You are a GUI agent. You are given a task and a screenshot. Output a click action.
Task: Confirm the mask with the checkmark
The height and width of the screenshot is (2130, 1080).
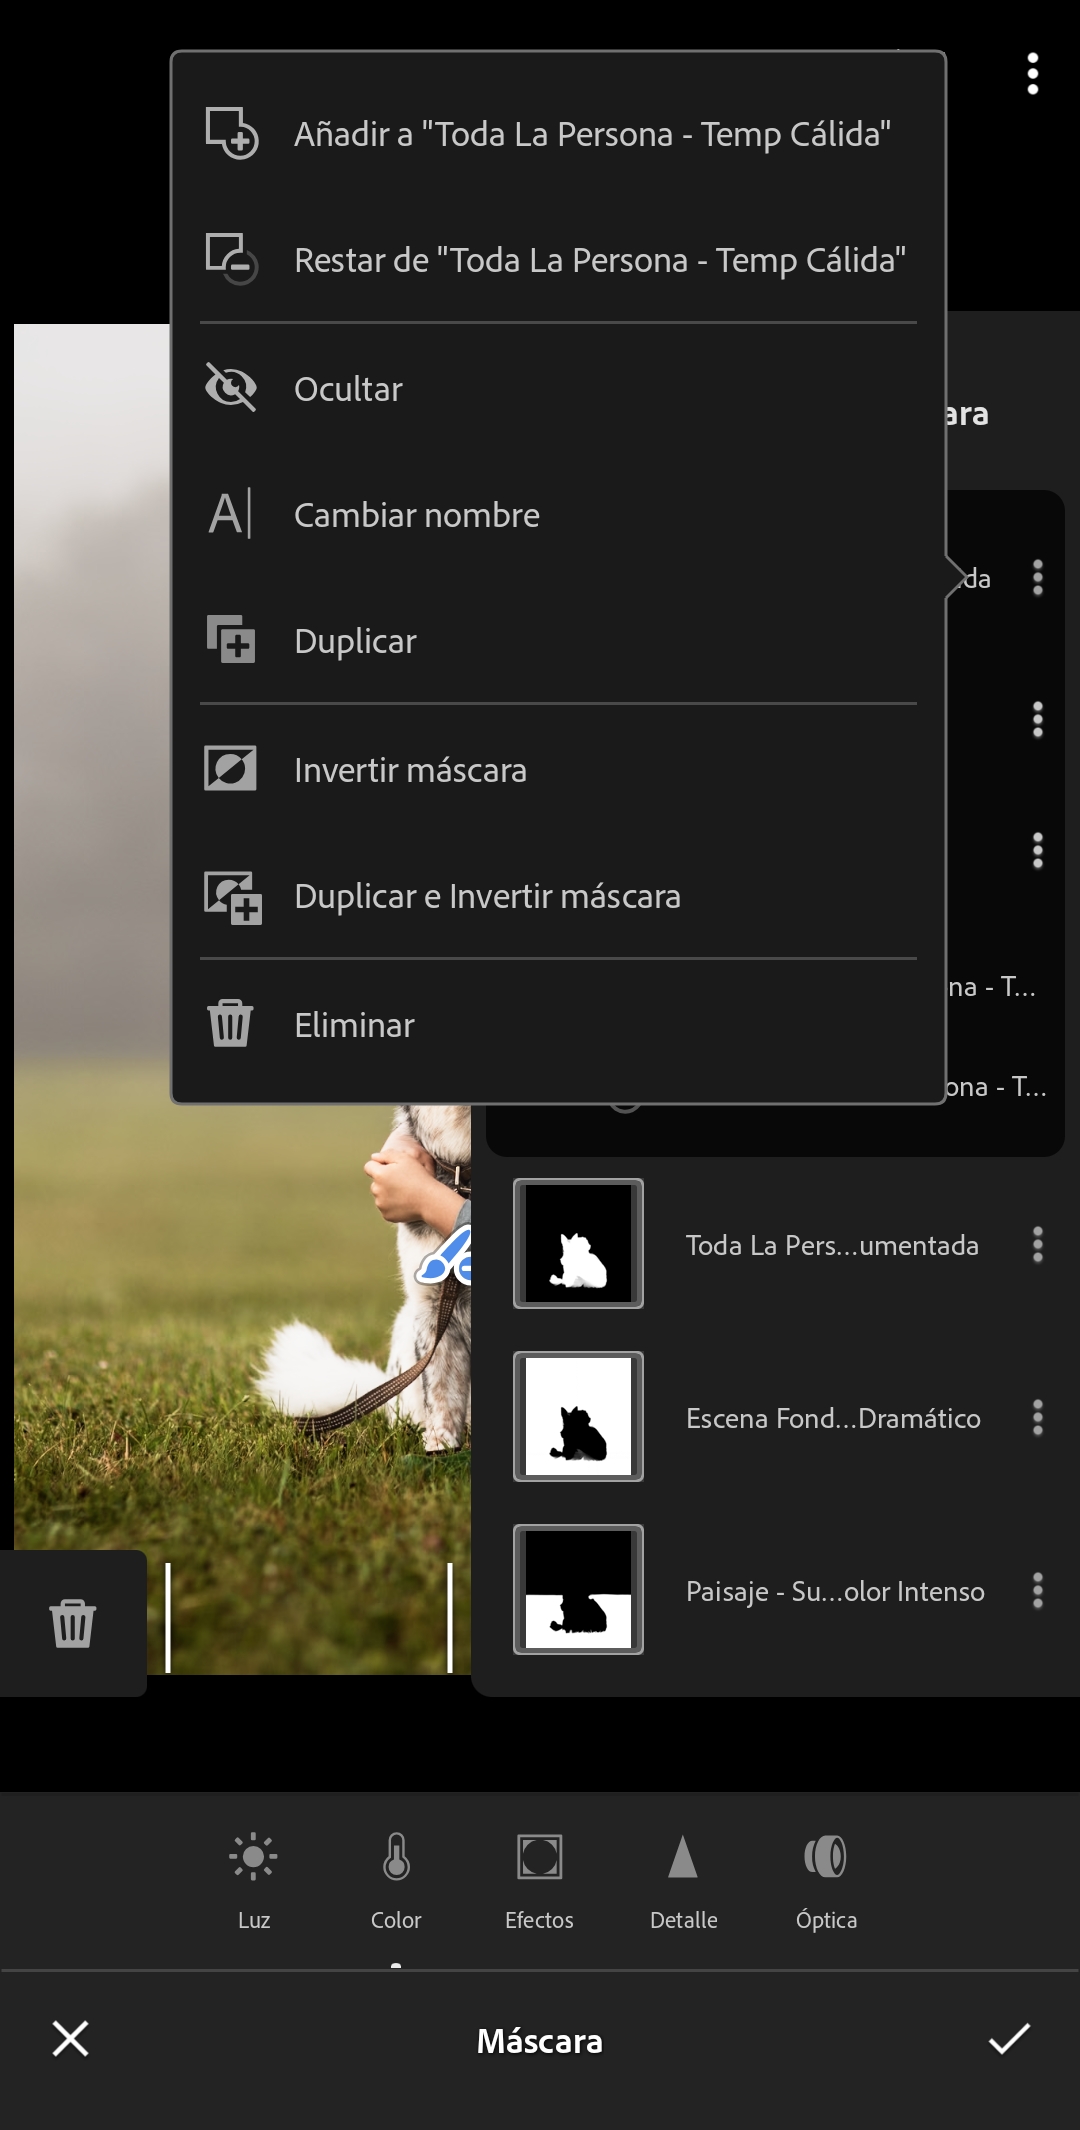point(1009,2038)
